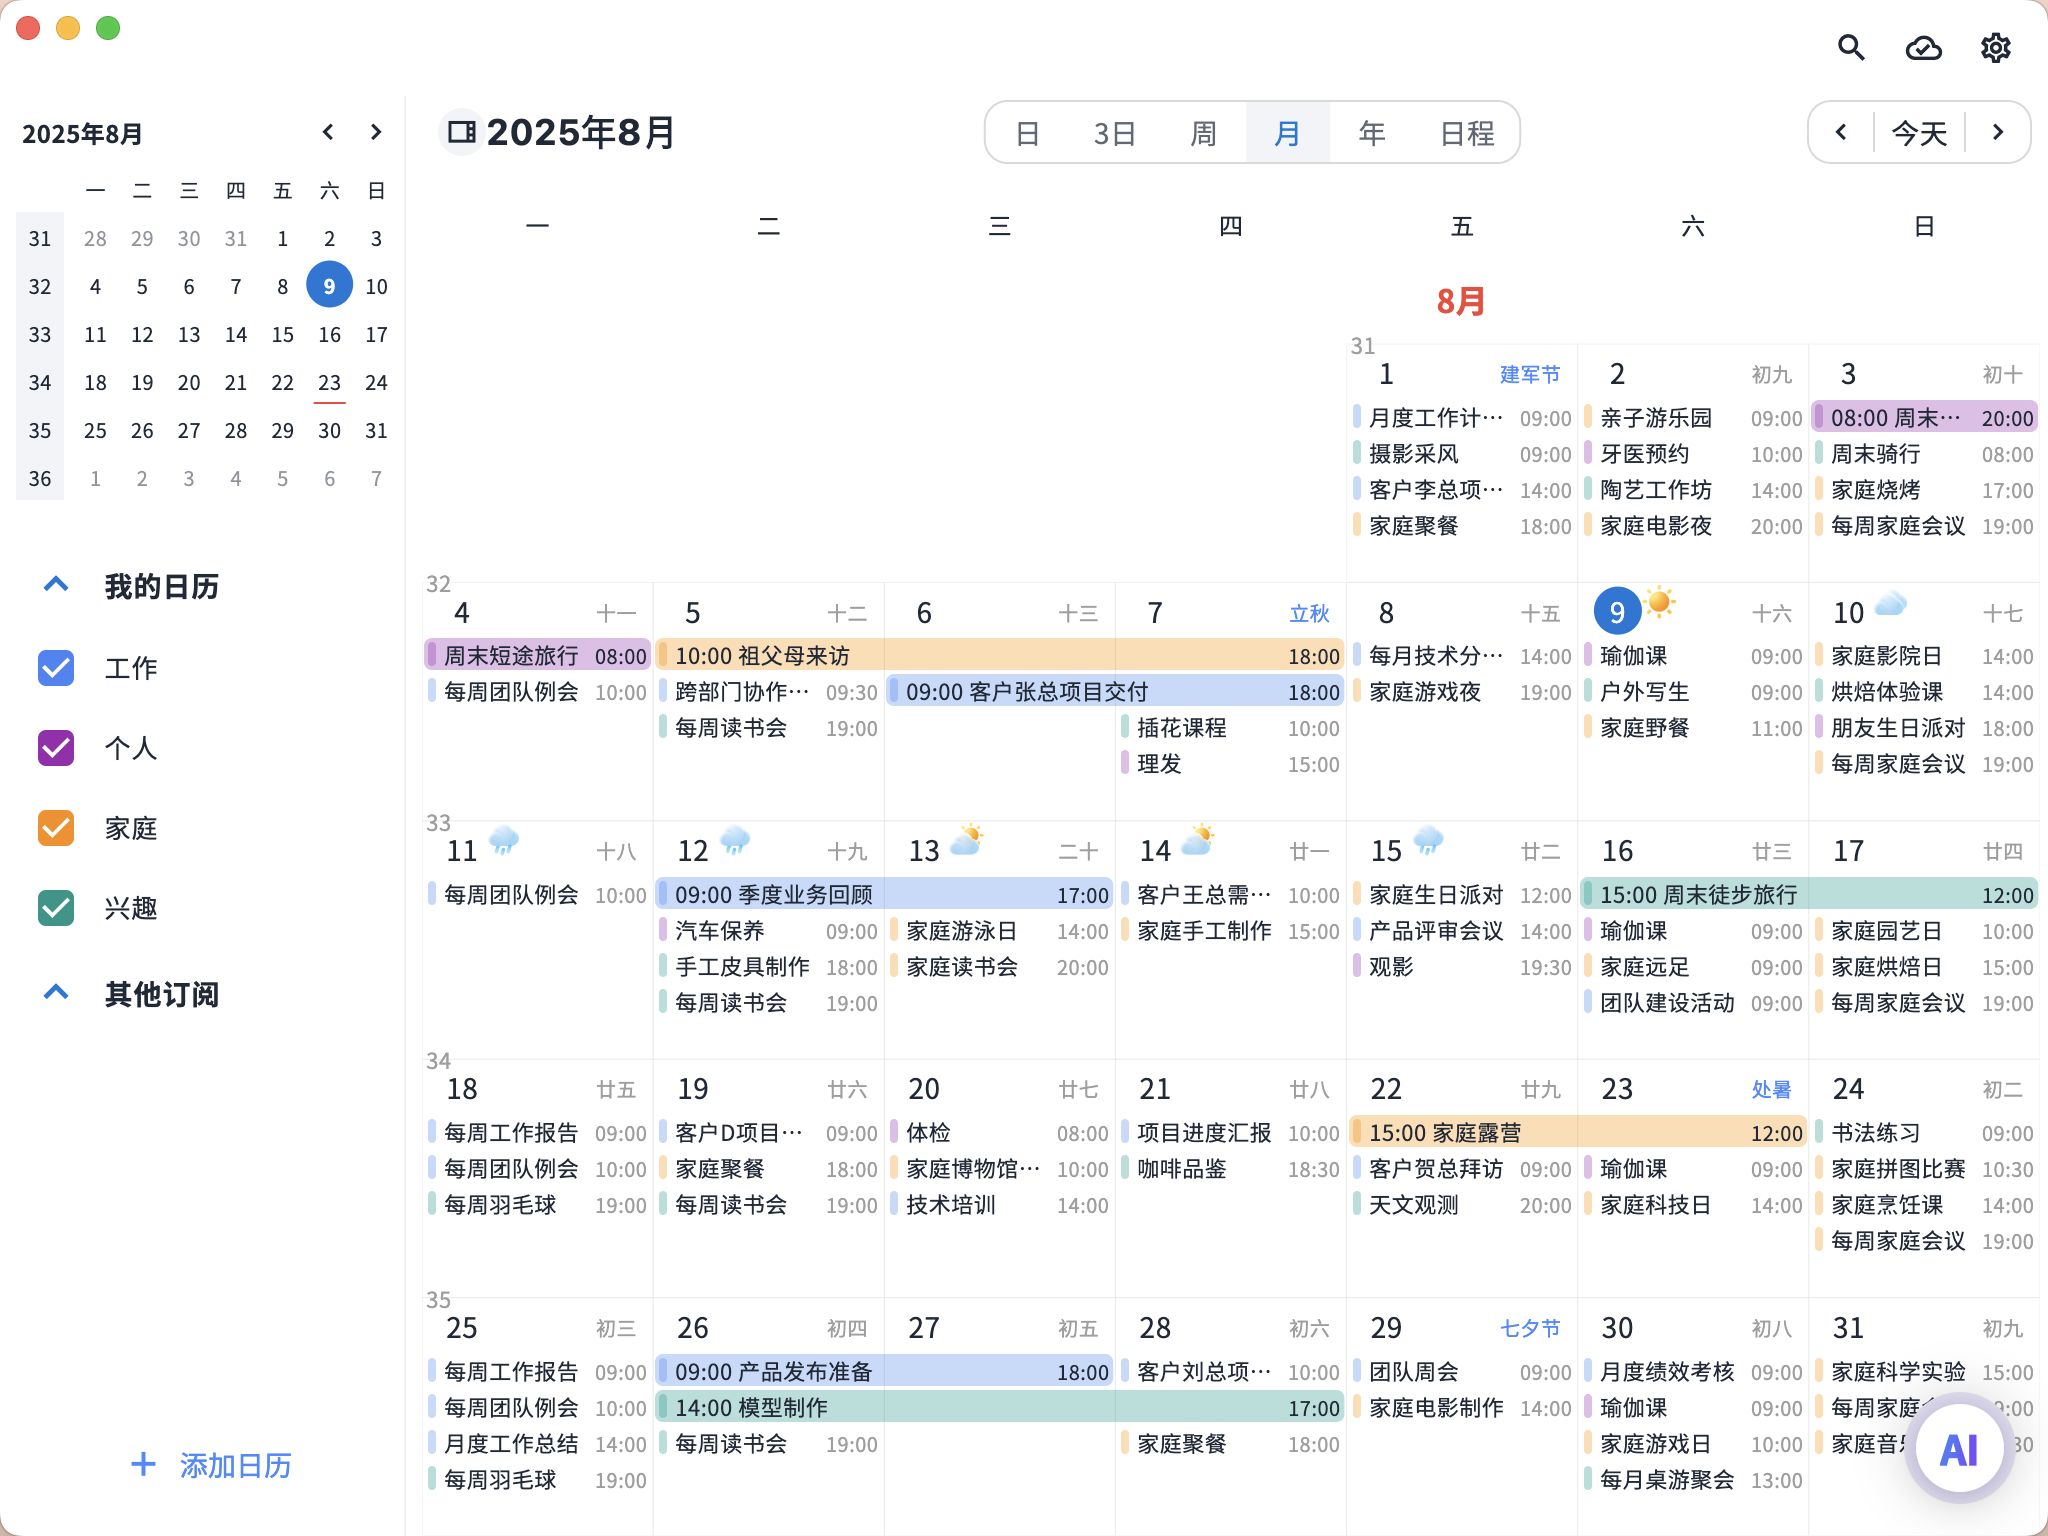Viewport: 2048px width, 1536px height.
Task: Click the cloud sync icon
Action: point(1923,47)
